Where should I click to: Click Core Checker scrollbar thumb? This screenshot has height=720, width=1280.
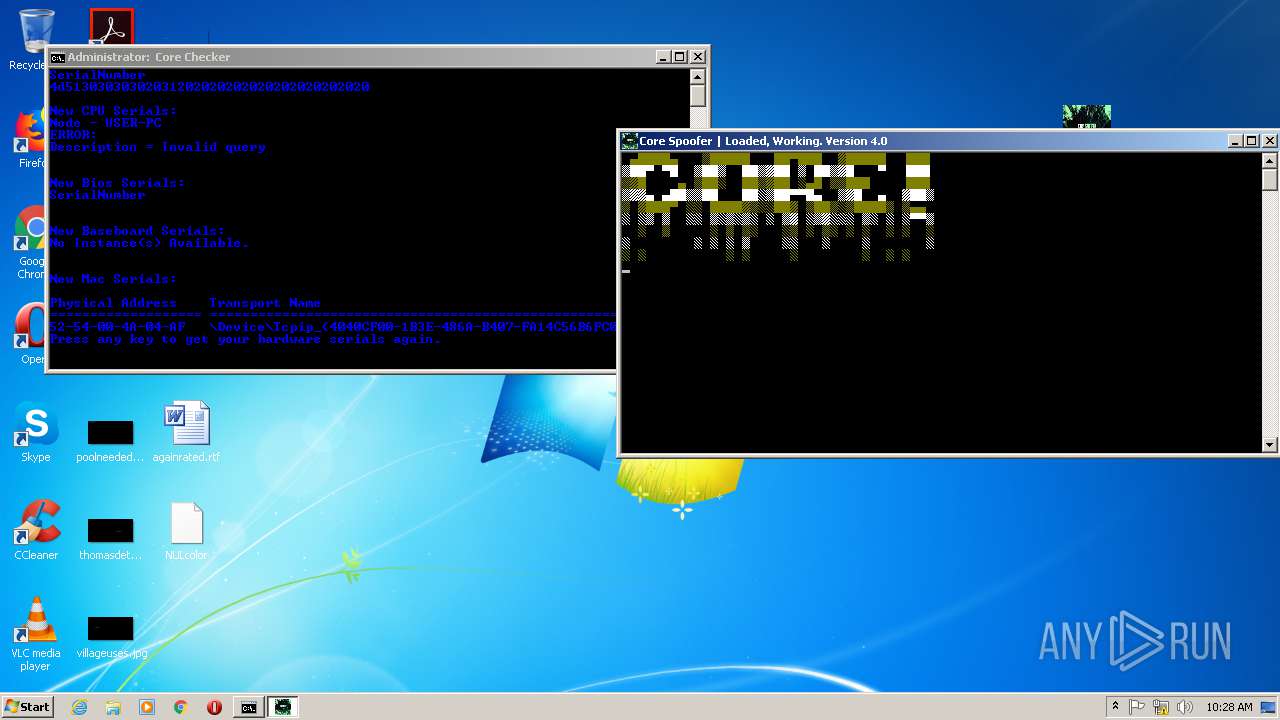(x=698, y=95)
